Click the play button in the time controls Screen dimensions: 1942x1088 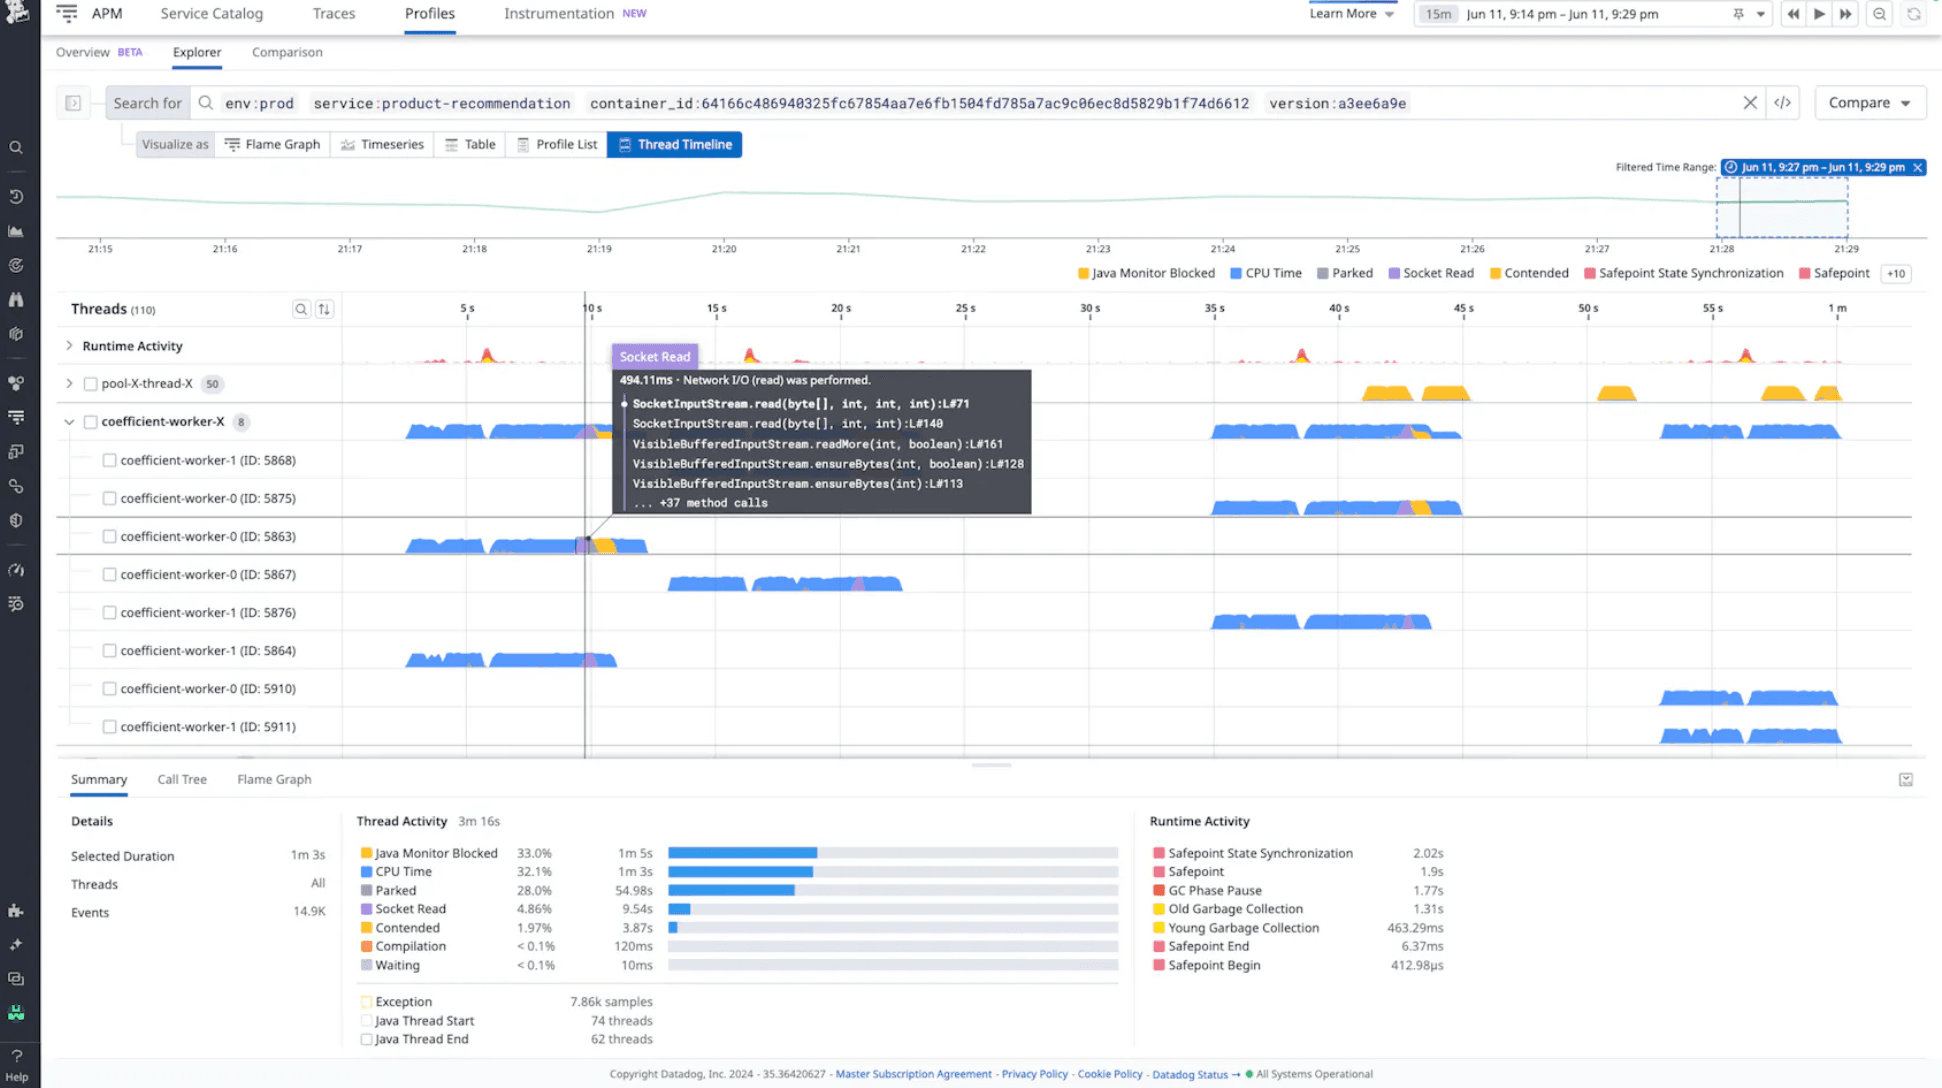point(1819,14)
